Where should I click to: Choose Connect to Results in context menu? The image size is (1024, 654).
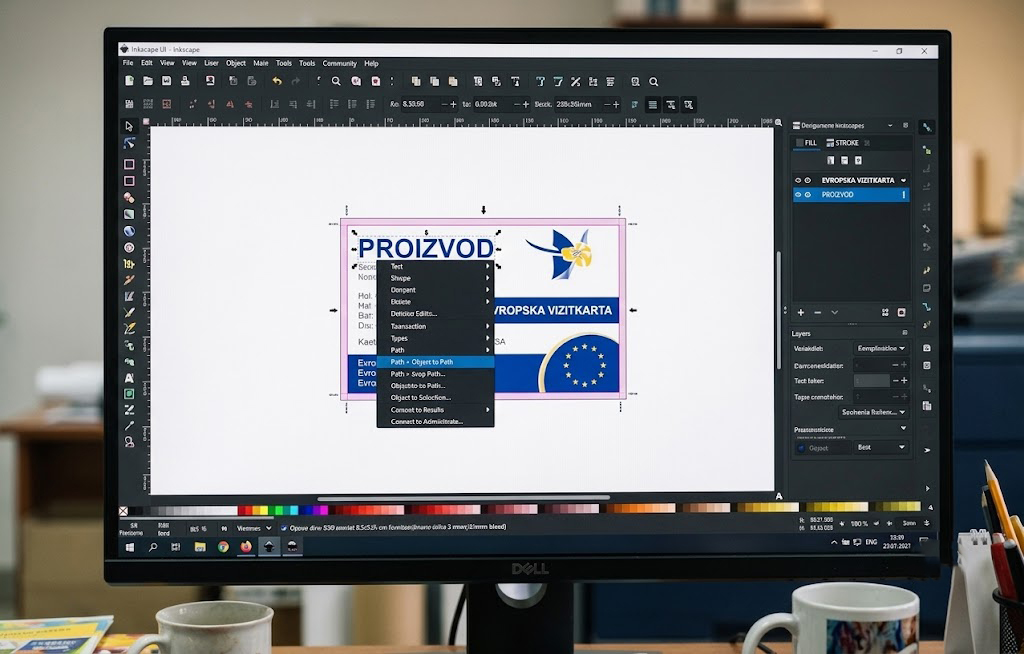point(435,410)
